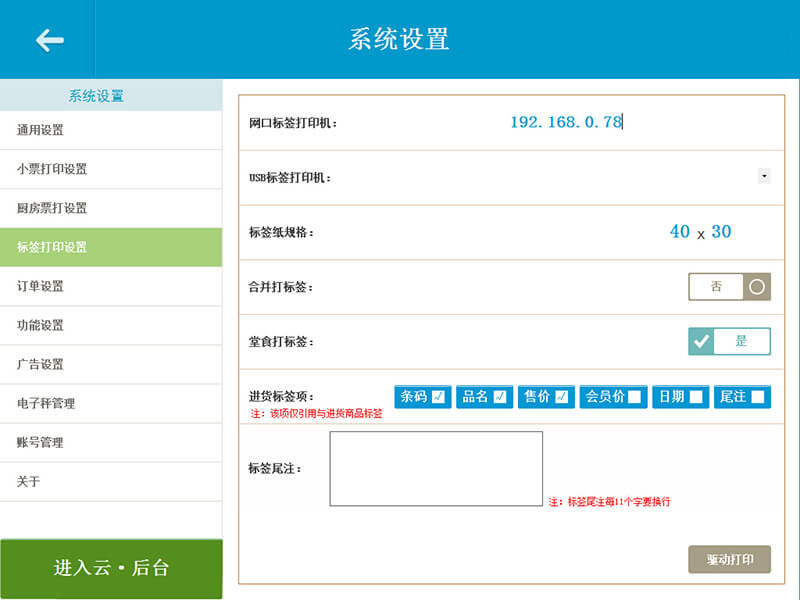Go to 订单设置 section

pyautogui.click(x=110, y=286)
